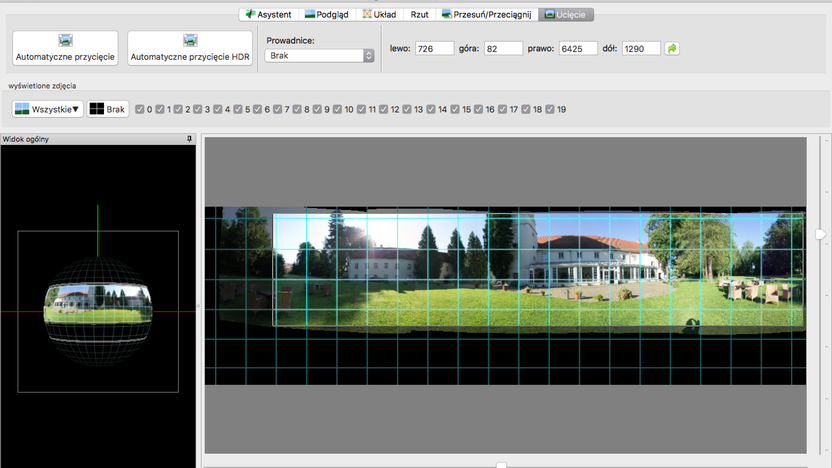Switch to the Układ tab
This screenshot has width=832, height=468.
(x=379, y=14)
